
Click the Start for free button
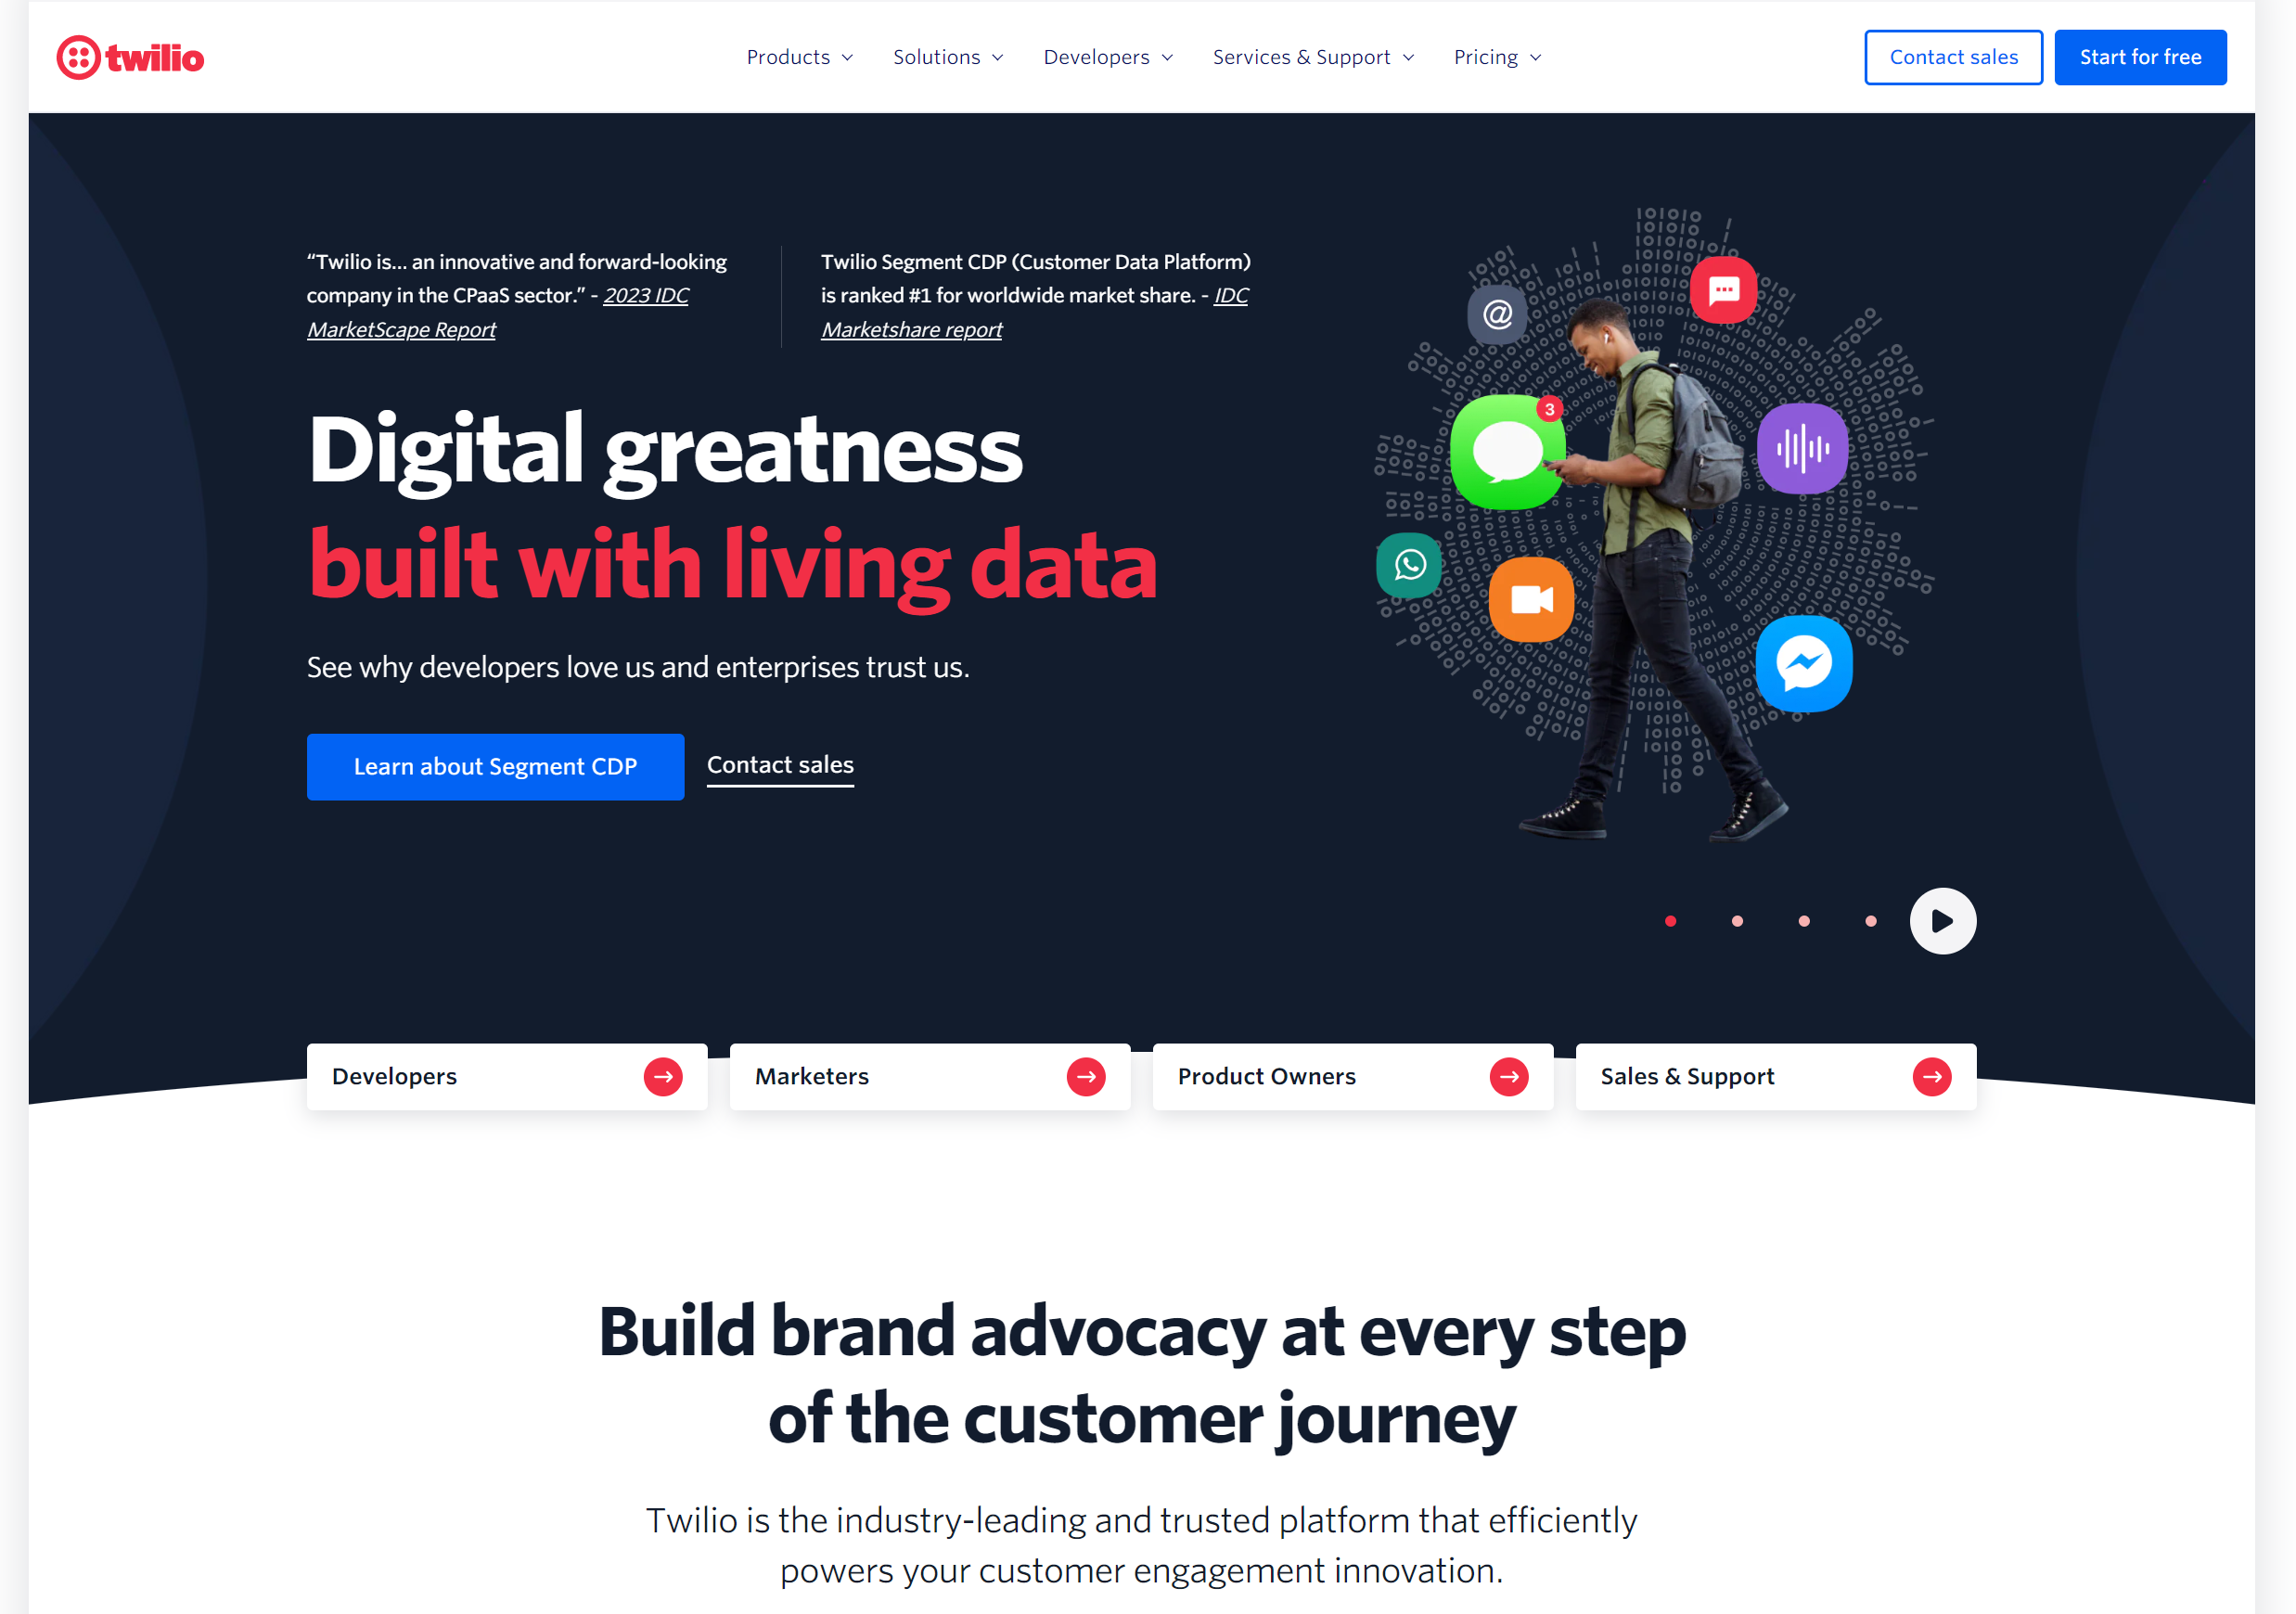(x=2139, y=56)
